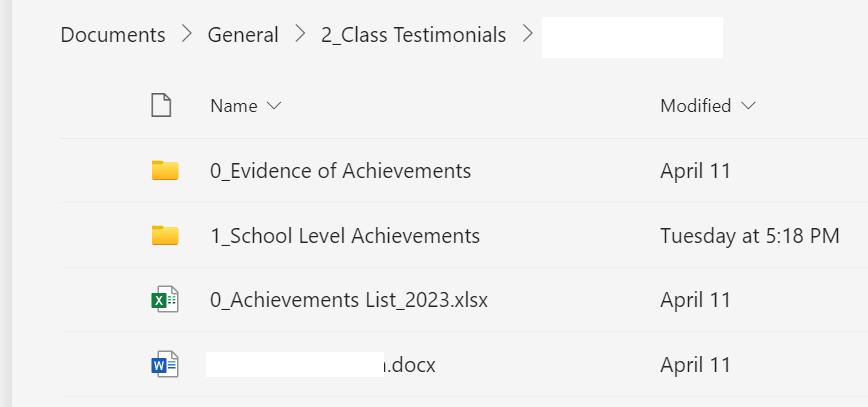Click the April 11 date of the xlsx file
Viewport: 868px width, 407px height.
tap(695, 300)
